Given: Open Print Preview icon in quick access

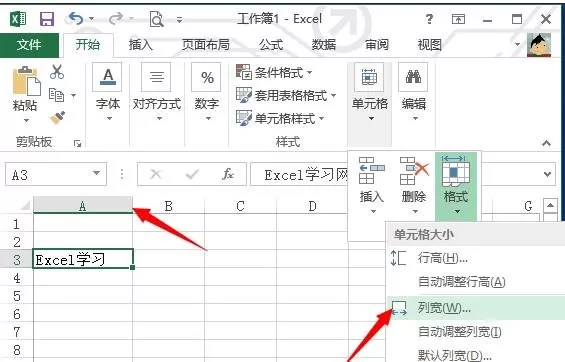Looking at the screenshot, I should coord(156,19).
